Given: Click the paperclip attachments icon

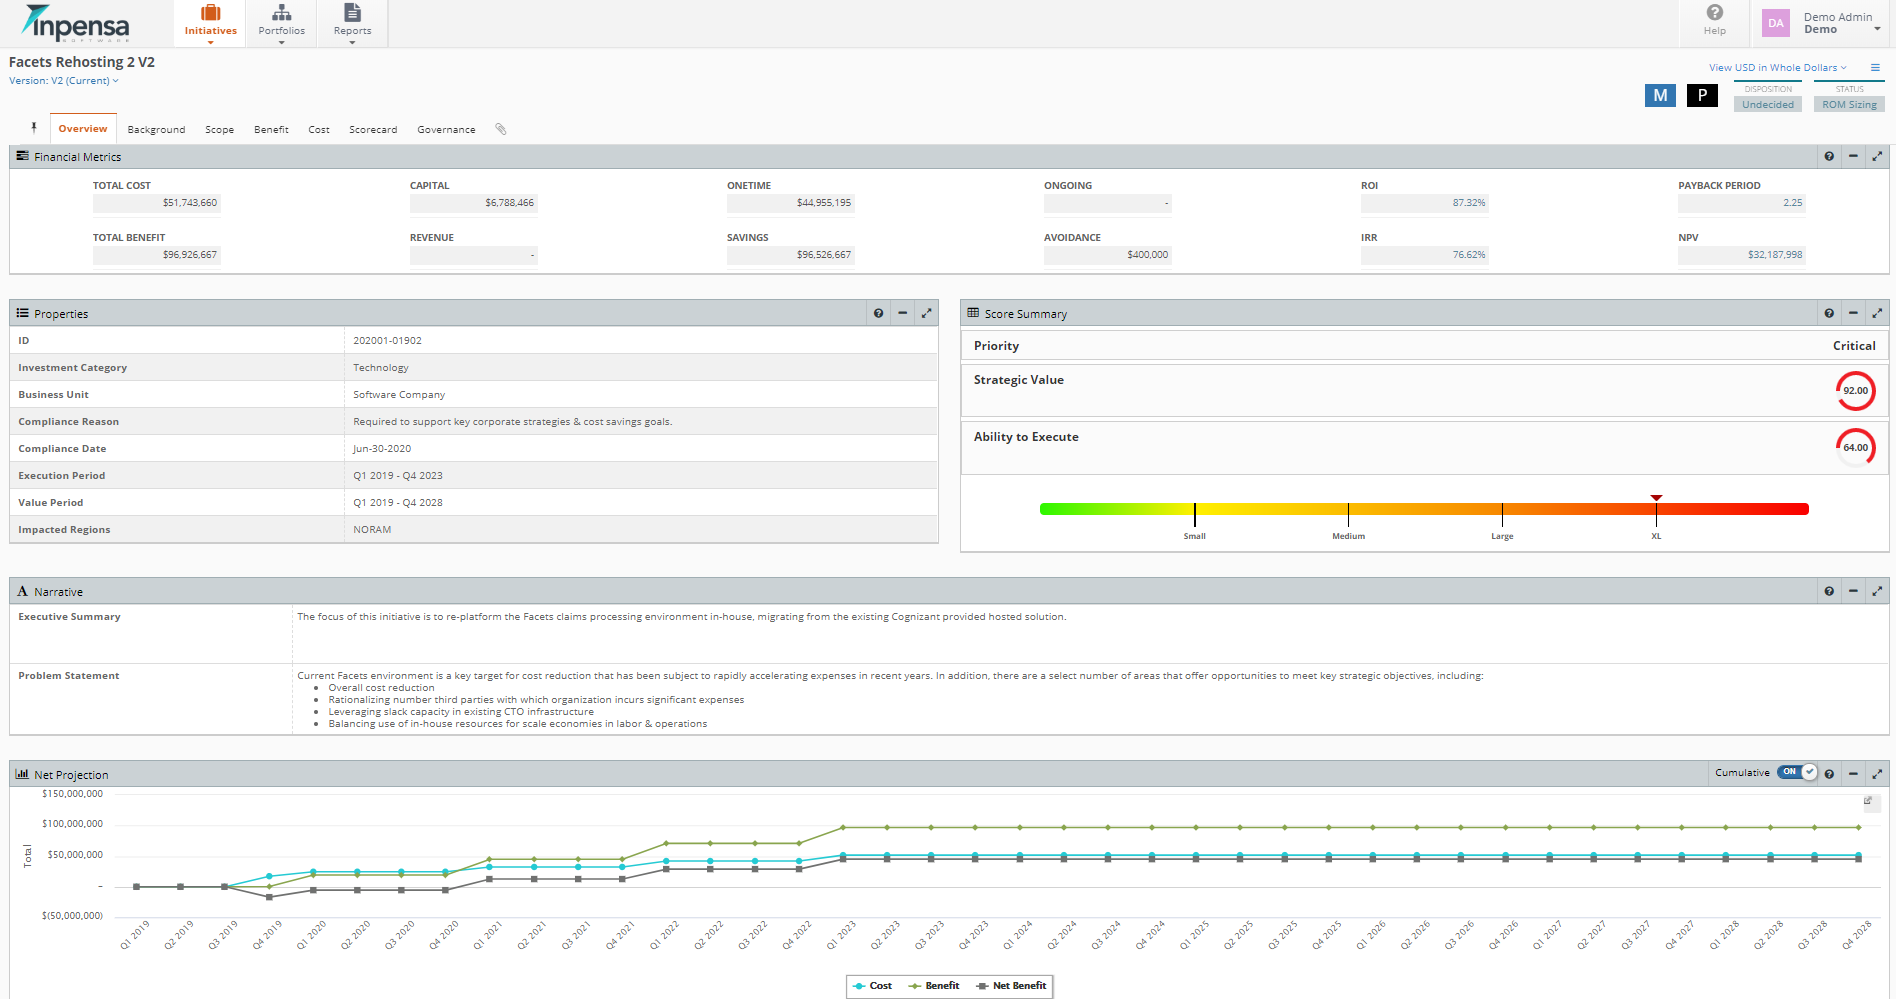Looking at the screenshot, I should pyautogui.click(x=501, y=129).
